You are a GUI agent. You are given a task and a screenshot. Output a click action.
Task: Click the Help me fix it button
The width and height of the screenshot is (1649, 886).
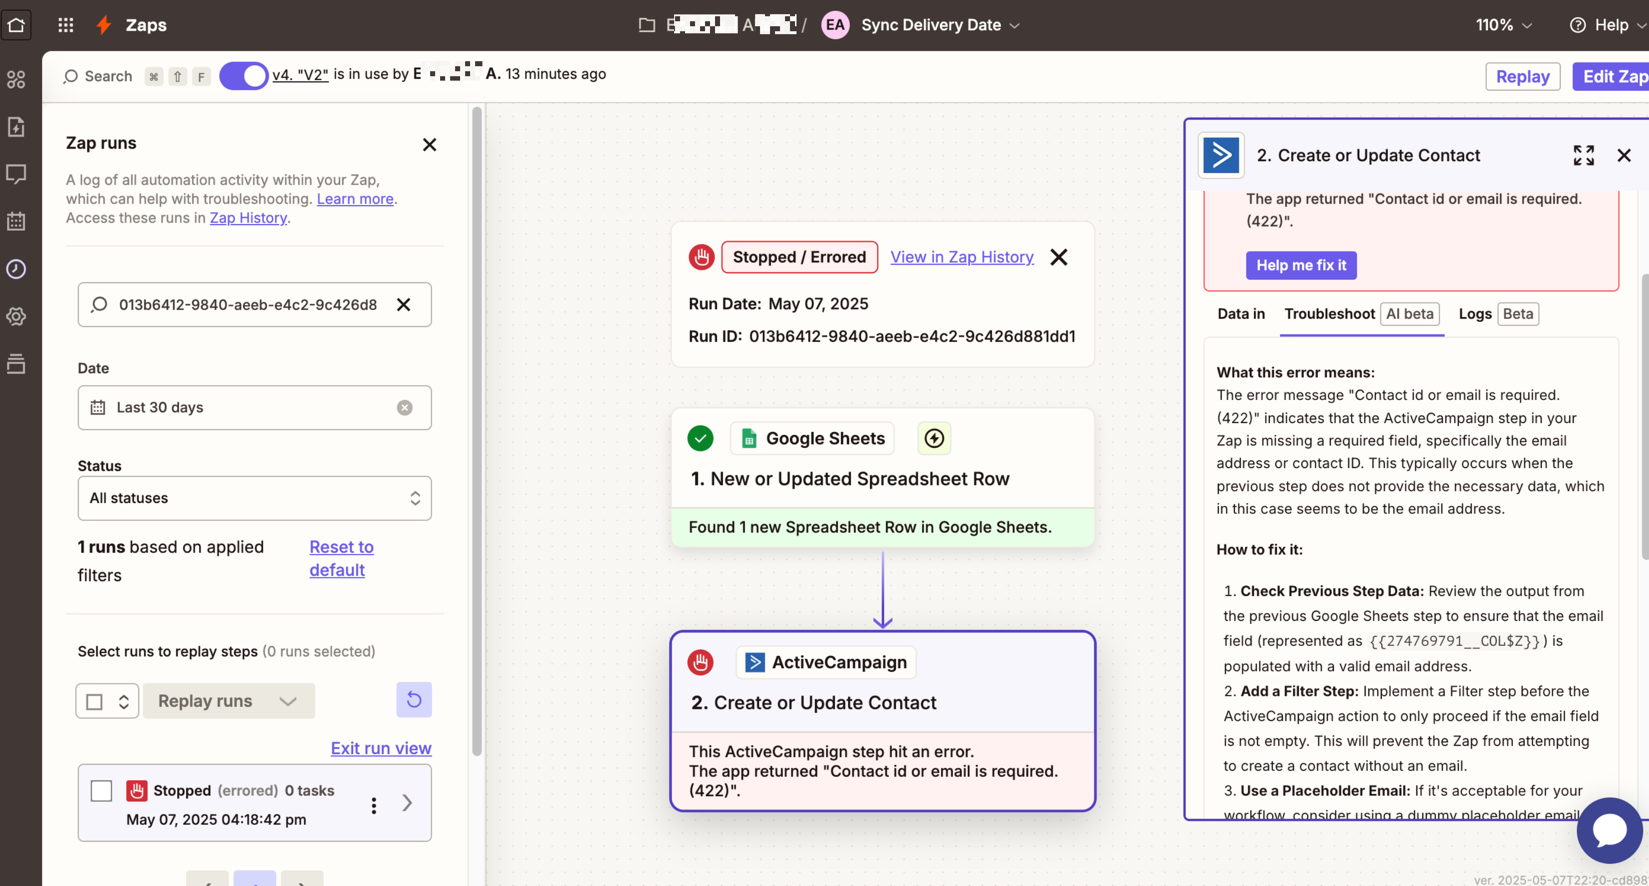coord(1301,266)
